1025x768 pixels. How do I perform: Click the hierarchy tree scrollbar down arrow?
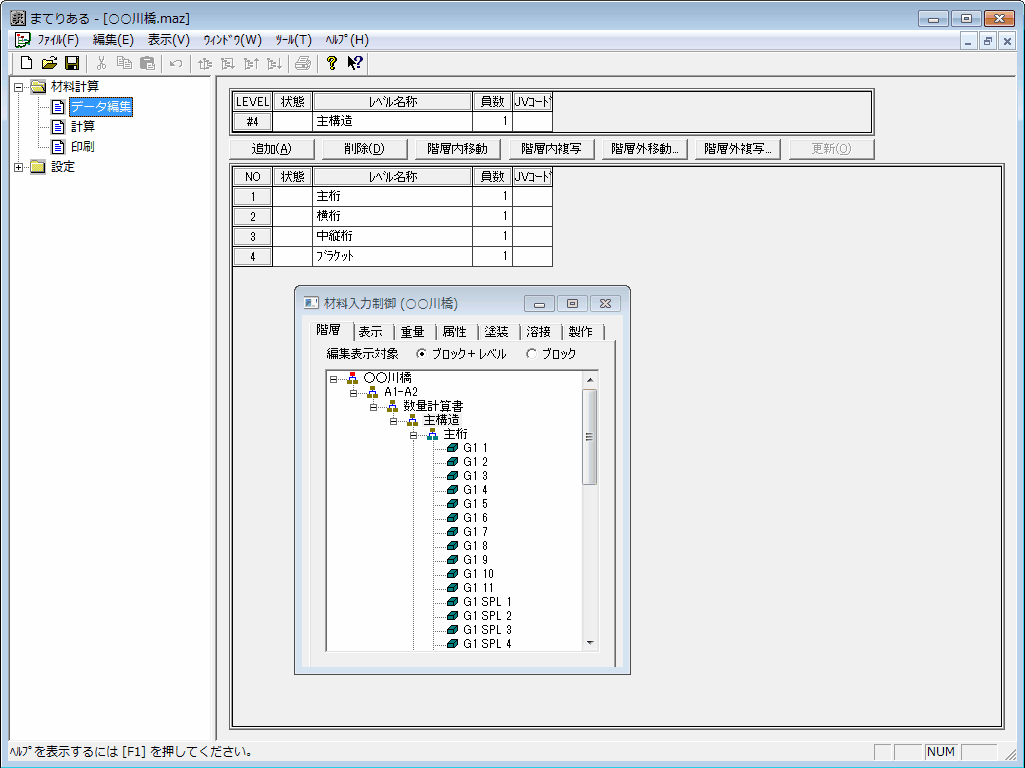point(590,642)
